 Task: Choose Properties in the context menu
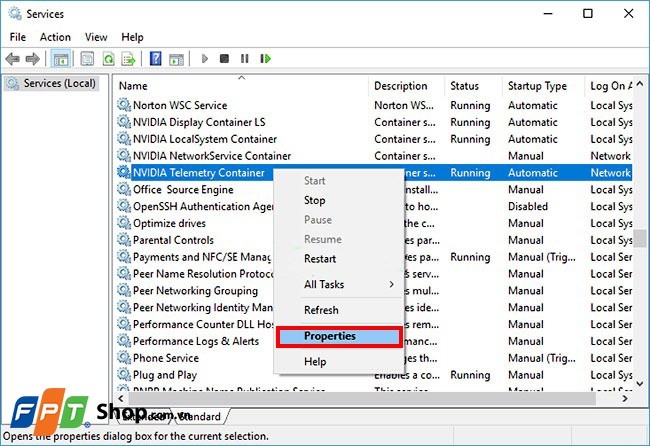[339, 336]
